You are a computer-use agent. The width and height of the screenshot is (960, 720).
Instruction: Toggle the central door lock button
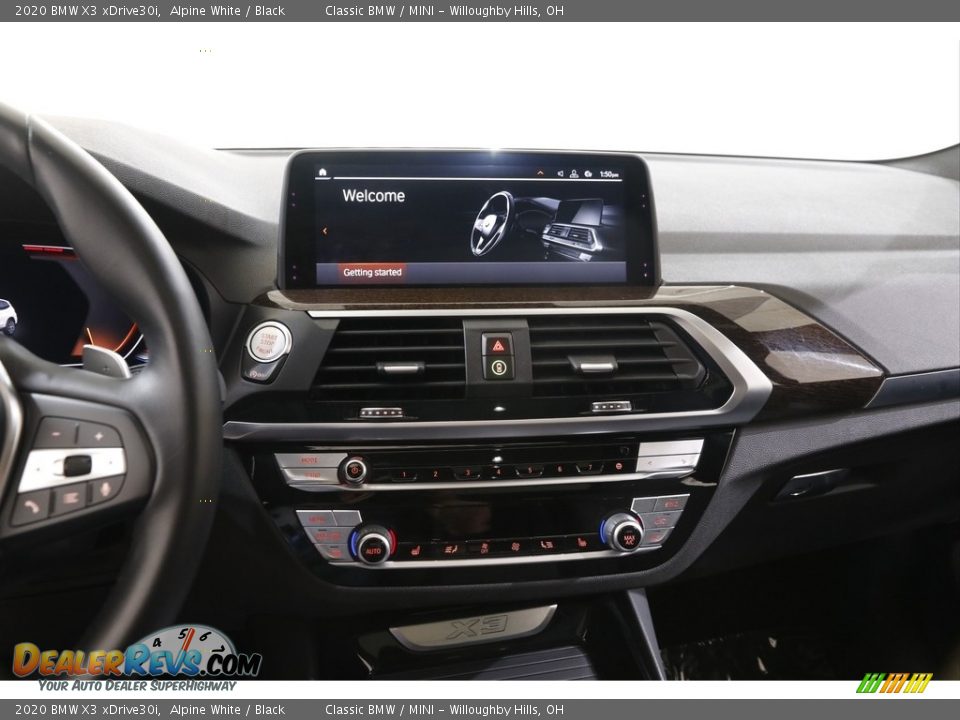pyautogui.click(x=498, y=367)
